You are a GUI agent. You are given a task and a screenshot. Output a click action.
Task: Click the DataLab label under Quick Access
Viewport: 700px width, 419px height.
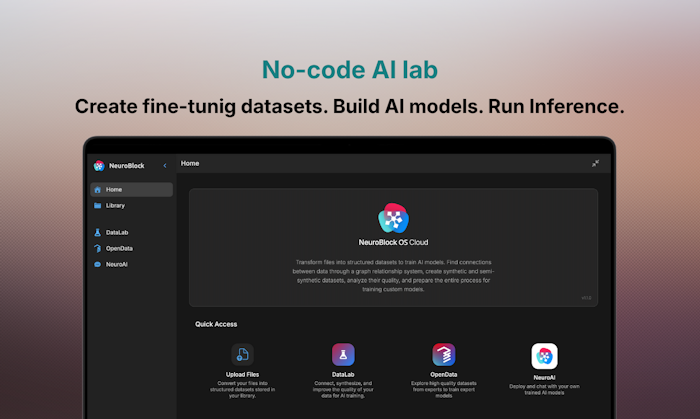tap(343, 375)
